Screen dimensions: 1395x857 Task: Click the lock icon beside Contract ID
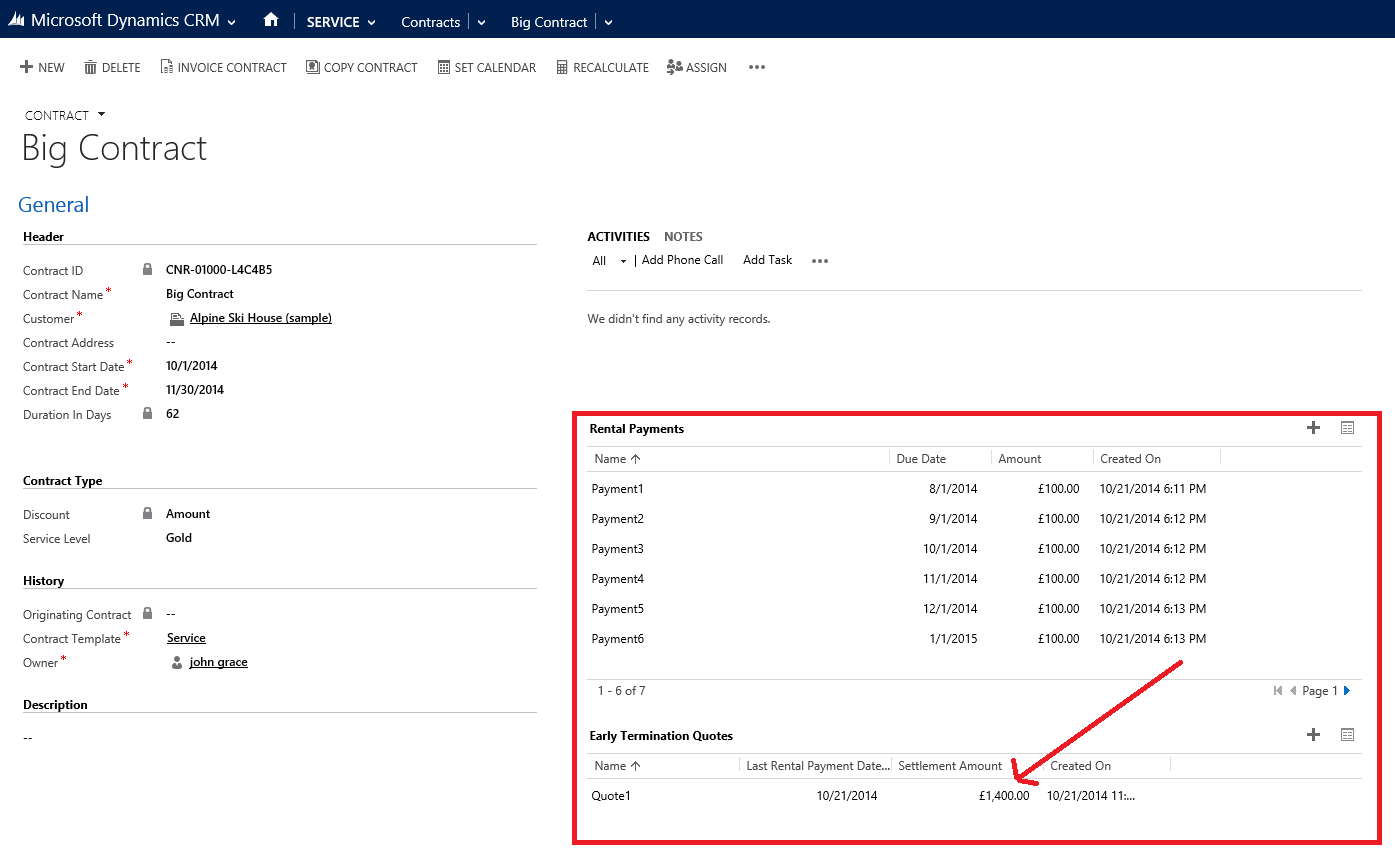147,269
